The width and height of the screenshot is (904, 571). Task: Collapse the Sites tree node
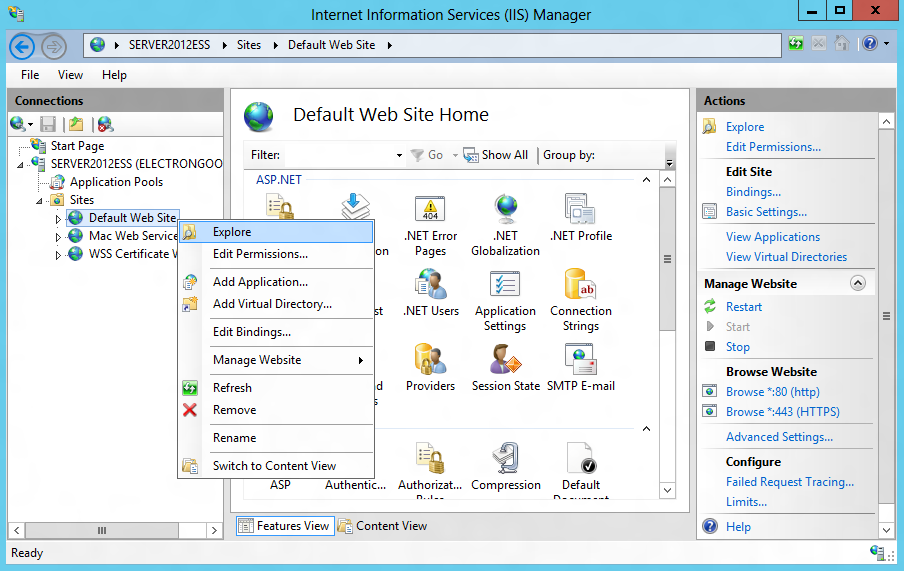tap(39, 201)
